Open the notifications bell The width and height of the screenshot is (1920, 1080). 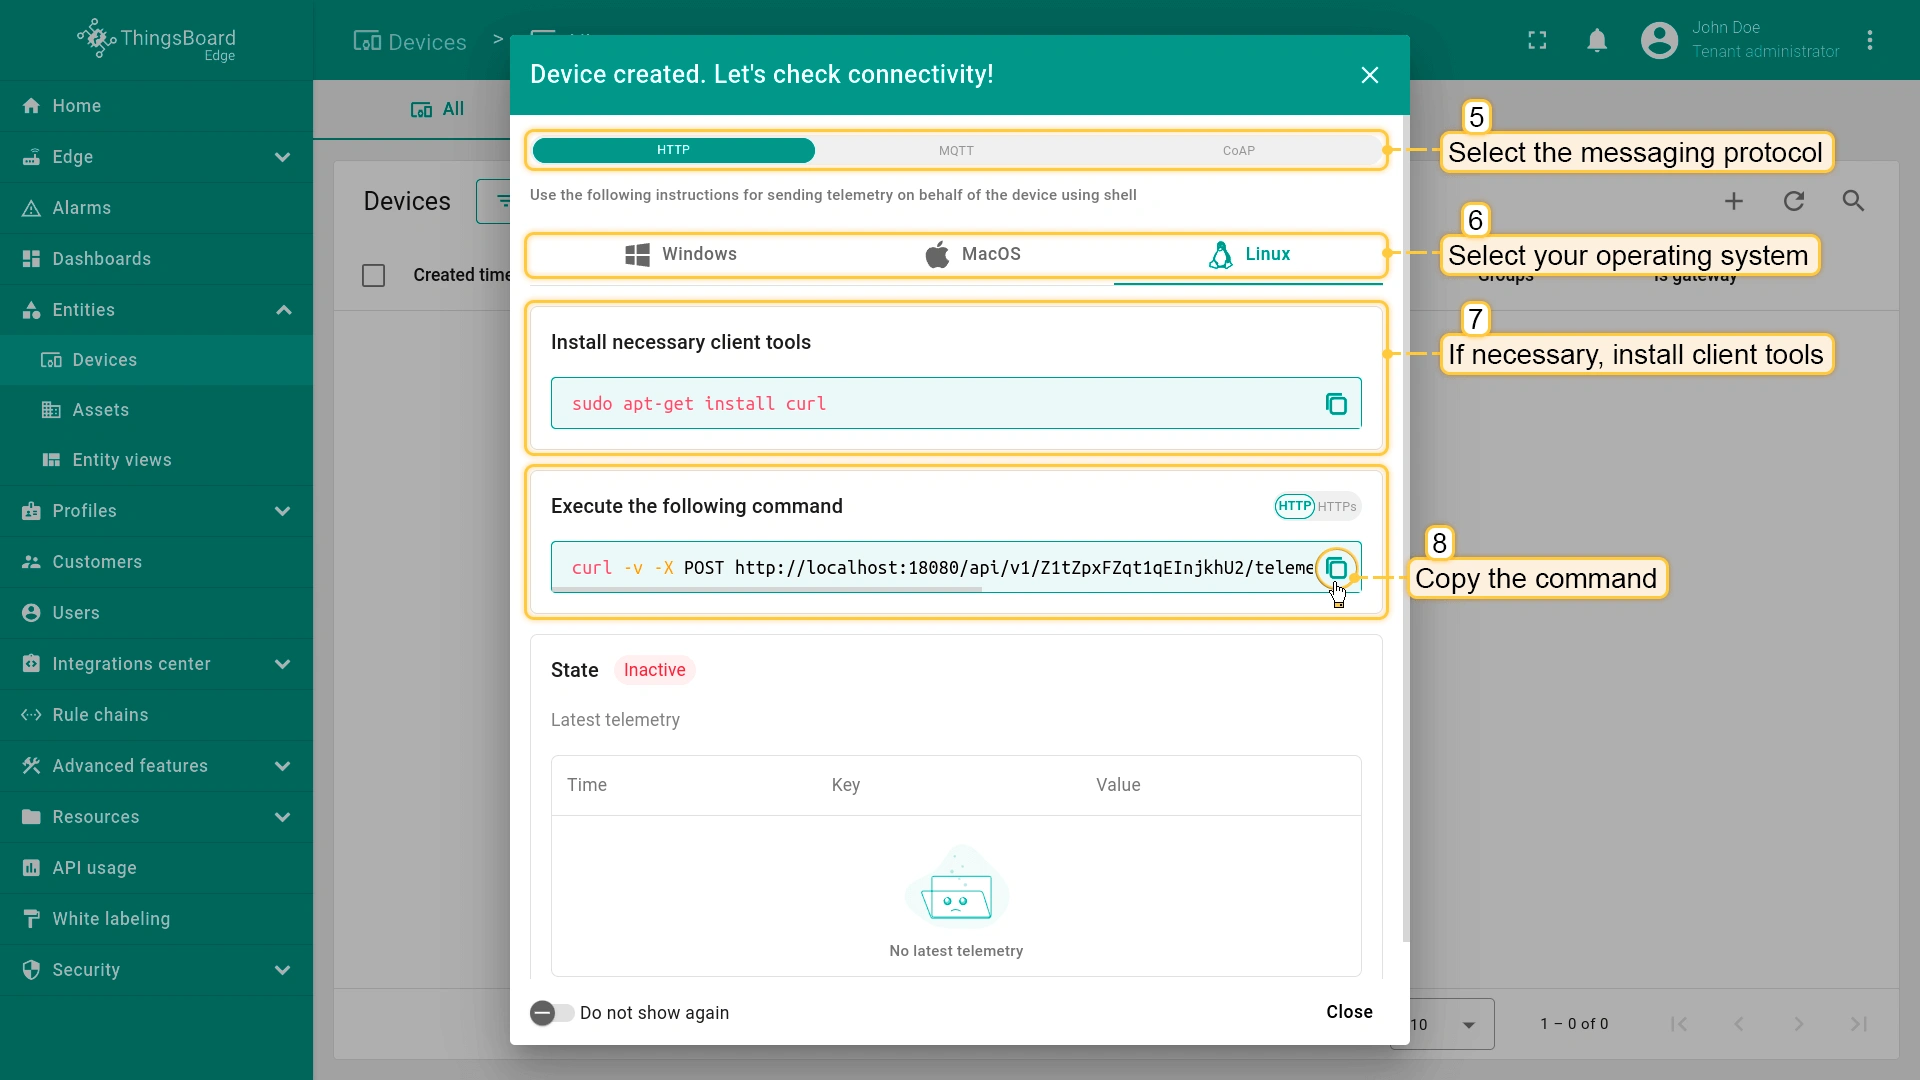click(1597, 40)
